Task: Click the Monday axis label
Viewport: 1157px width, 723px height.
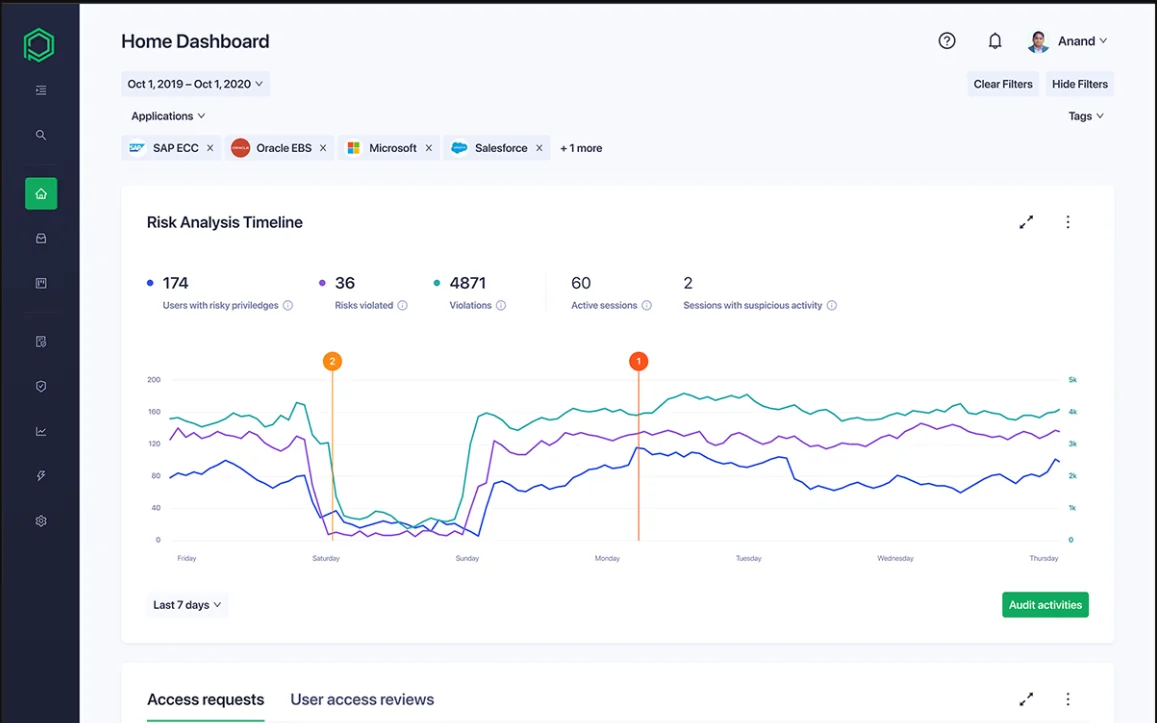Action: click(x=607, y=558)
